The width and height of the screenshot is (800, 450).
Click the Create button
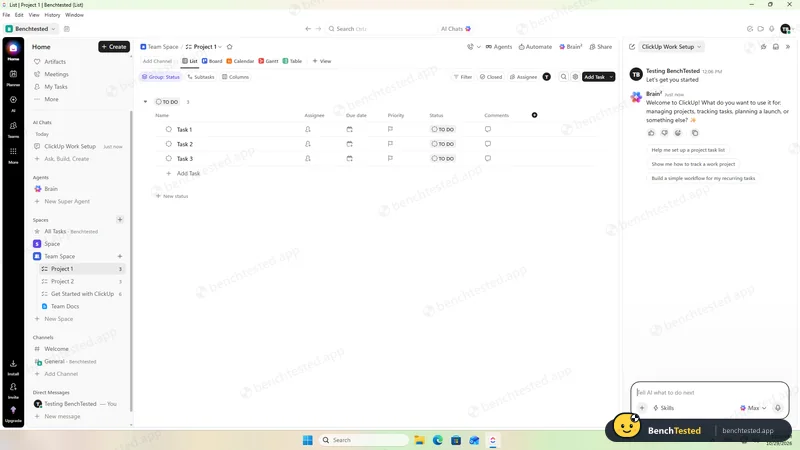(x=114, y=46)
